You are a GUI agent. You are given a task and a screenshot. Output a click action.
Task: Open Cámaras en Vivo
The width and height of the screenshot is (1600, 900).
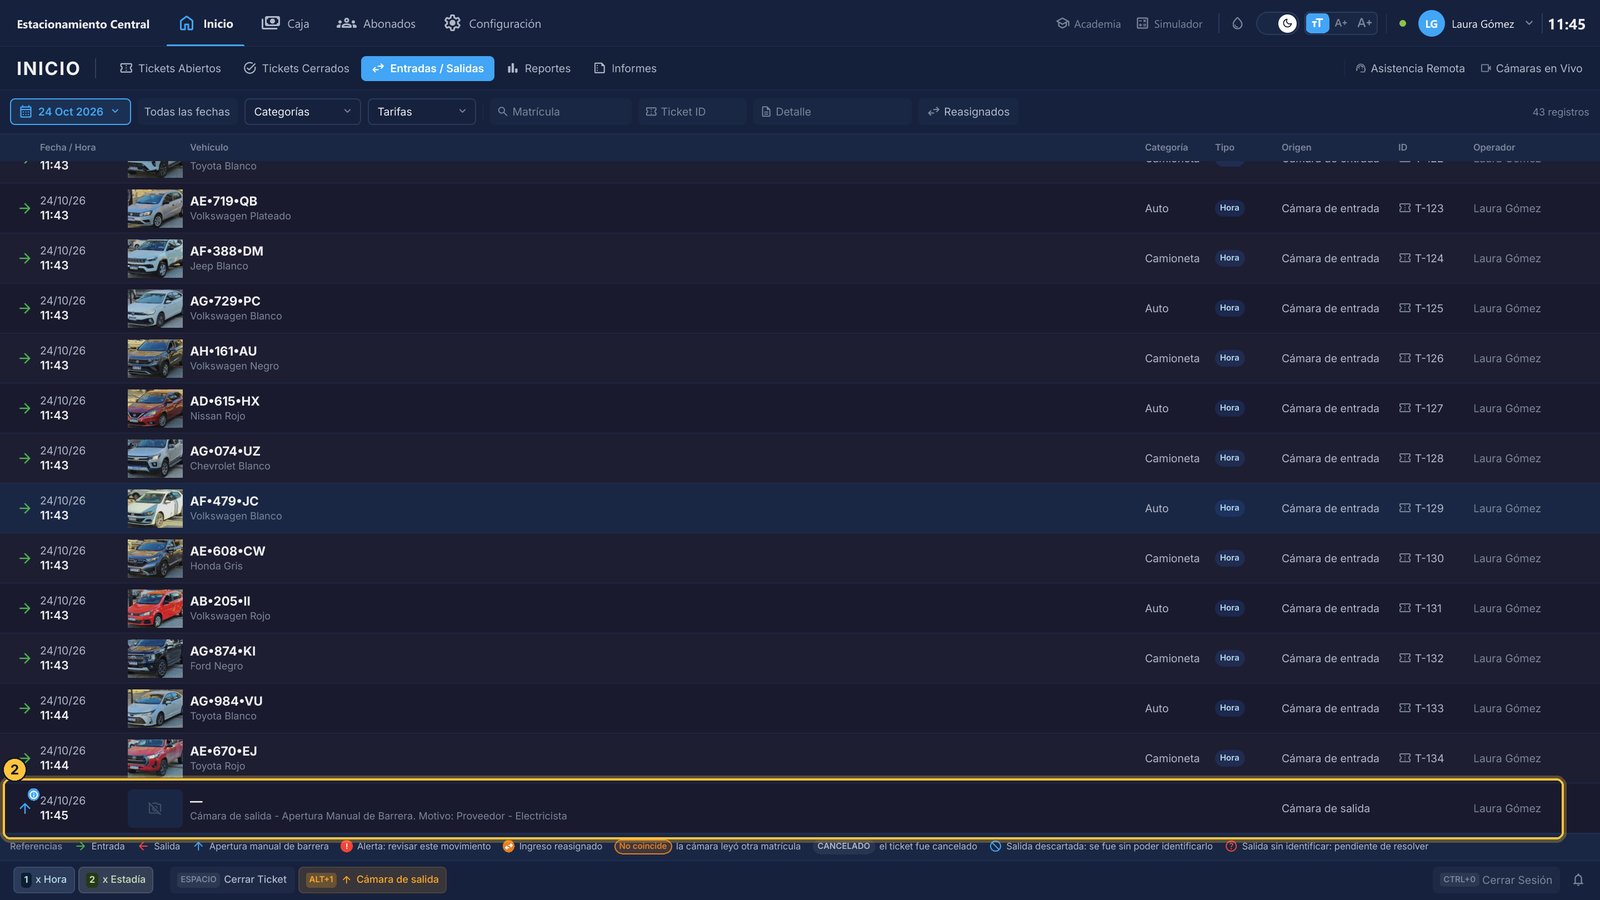pyautogui.click(x=1531, y=68)
